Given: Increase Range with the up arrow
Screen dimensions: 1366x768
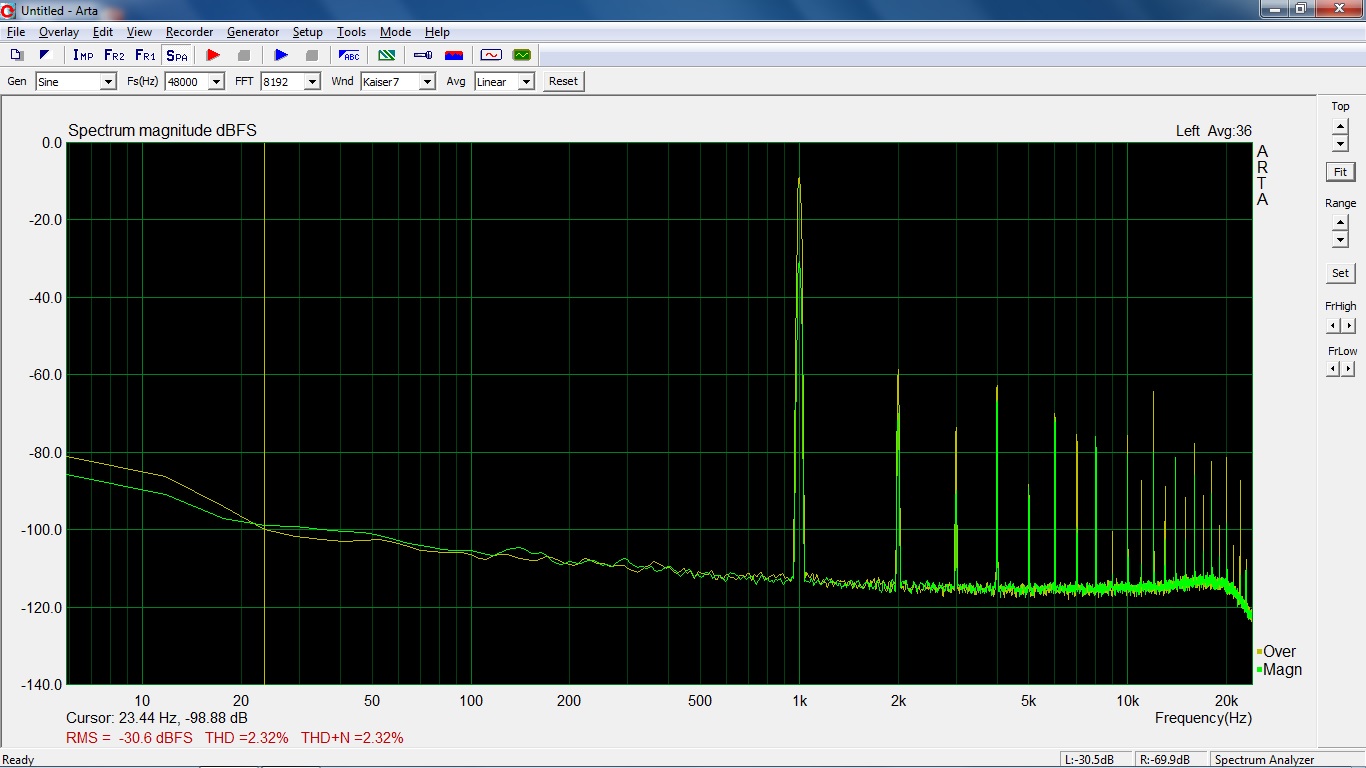Looking at the screenshot, I should [1340, 223].
